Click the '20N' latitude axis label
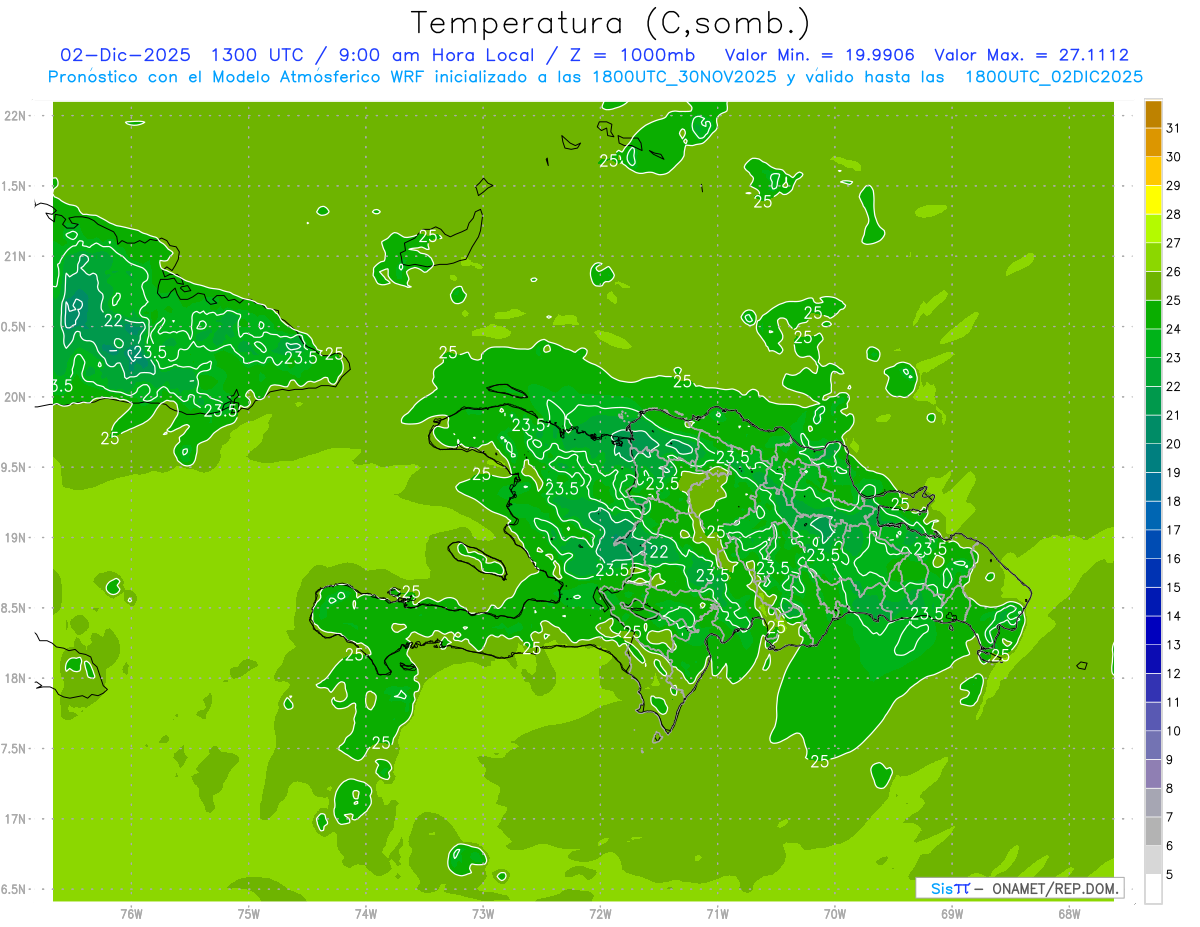 click(x=16, y=398)
